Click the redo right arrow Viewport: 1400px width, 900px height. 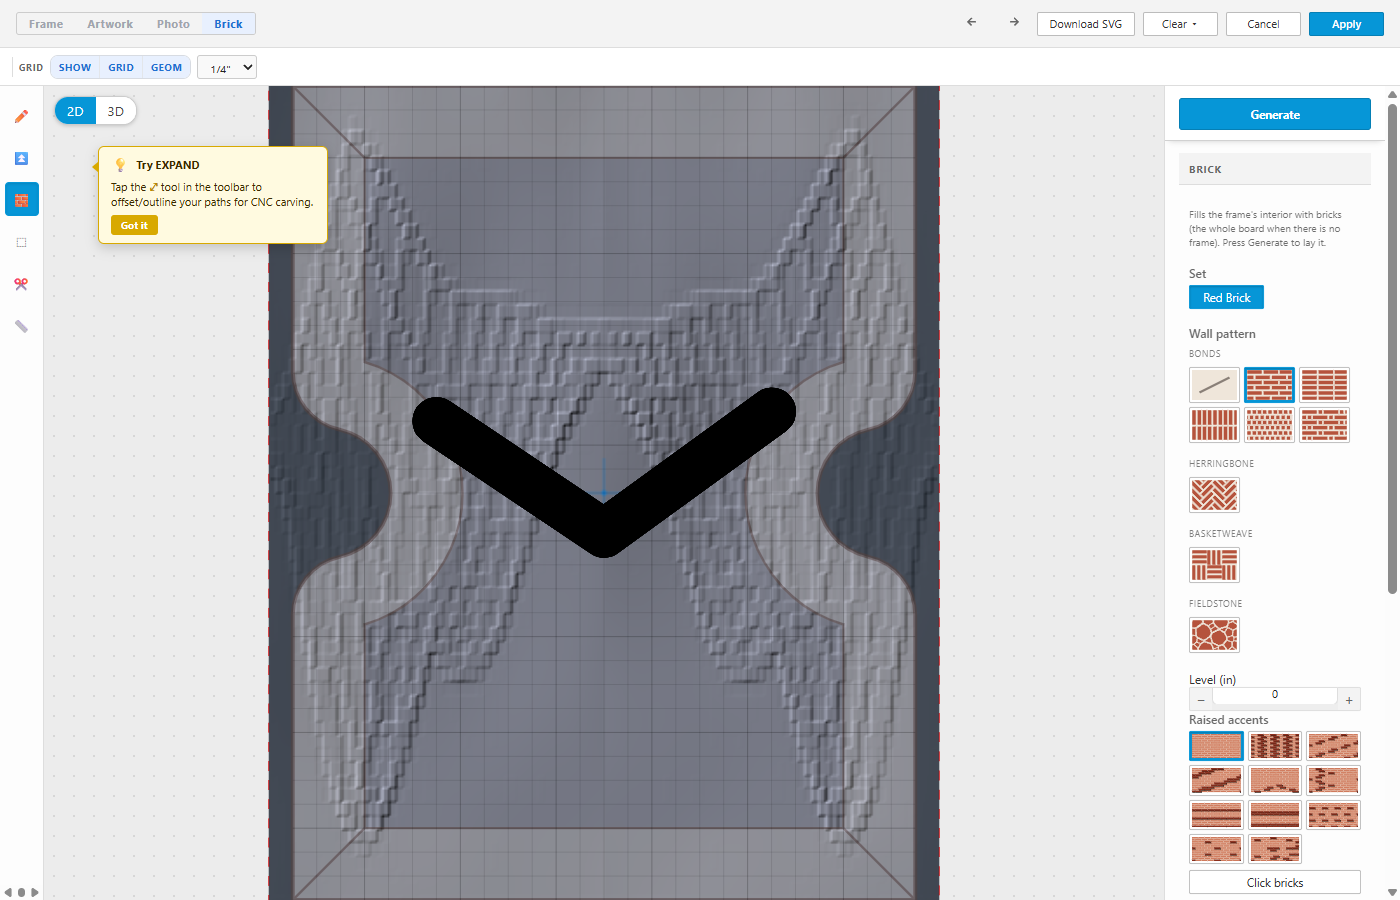pos(1014,22)
